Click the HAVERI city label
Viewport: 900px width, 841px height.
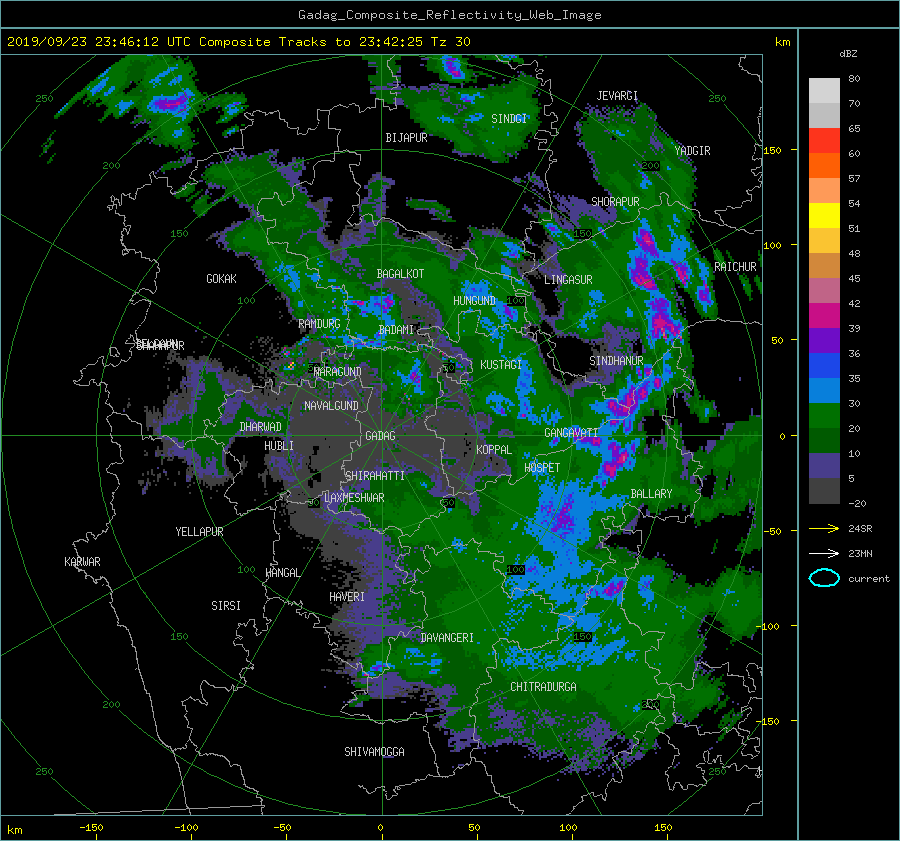347,596
